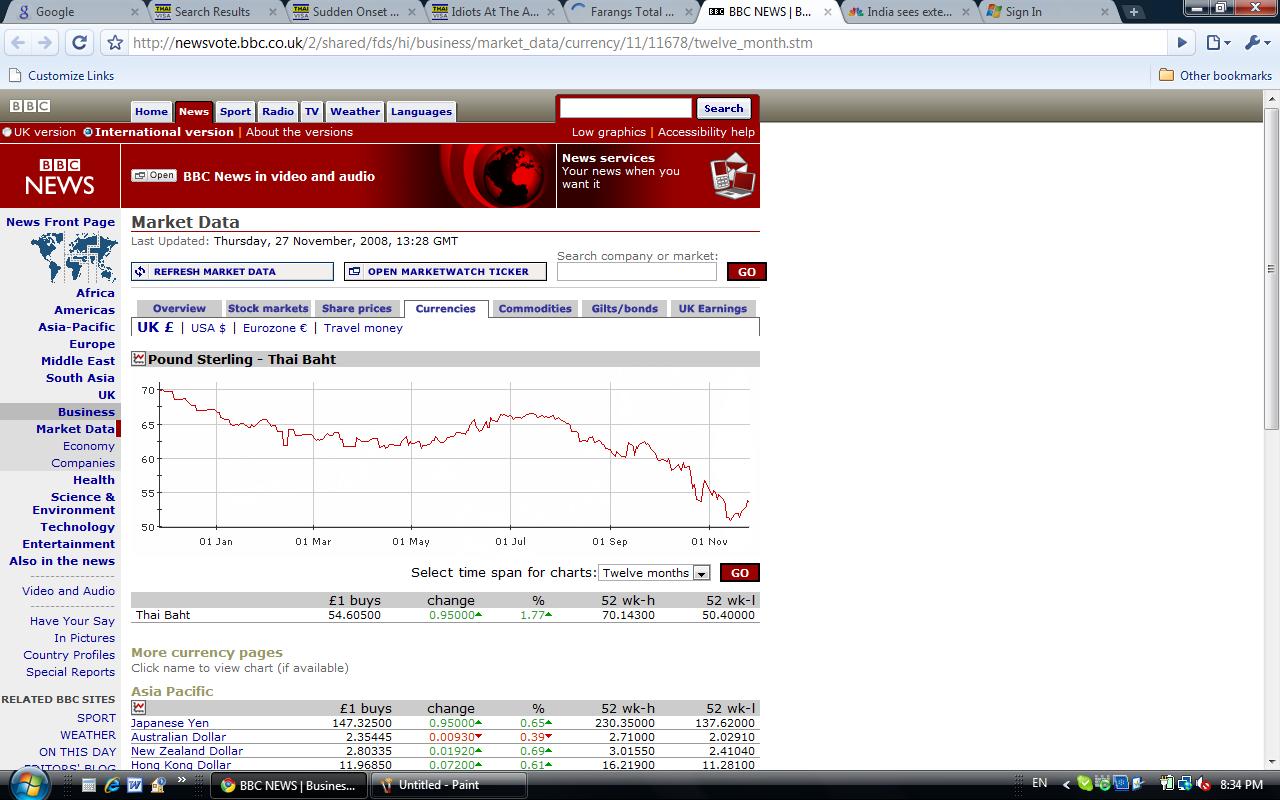Click the world map image in sidebar
This screenshot has height=800, width=1280.
click(x=74, y=257)
